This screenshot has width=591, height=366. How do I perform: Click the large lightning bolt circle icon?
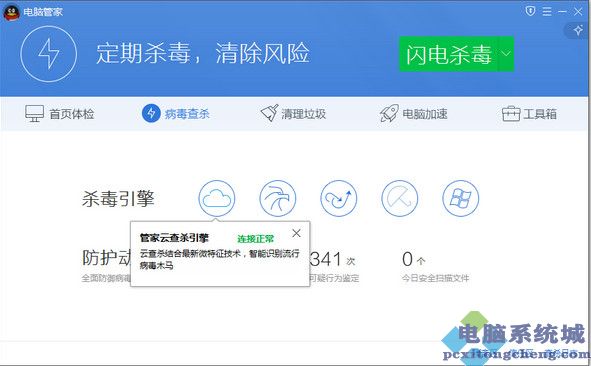[49, 54]
